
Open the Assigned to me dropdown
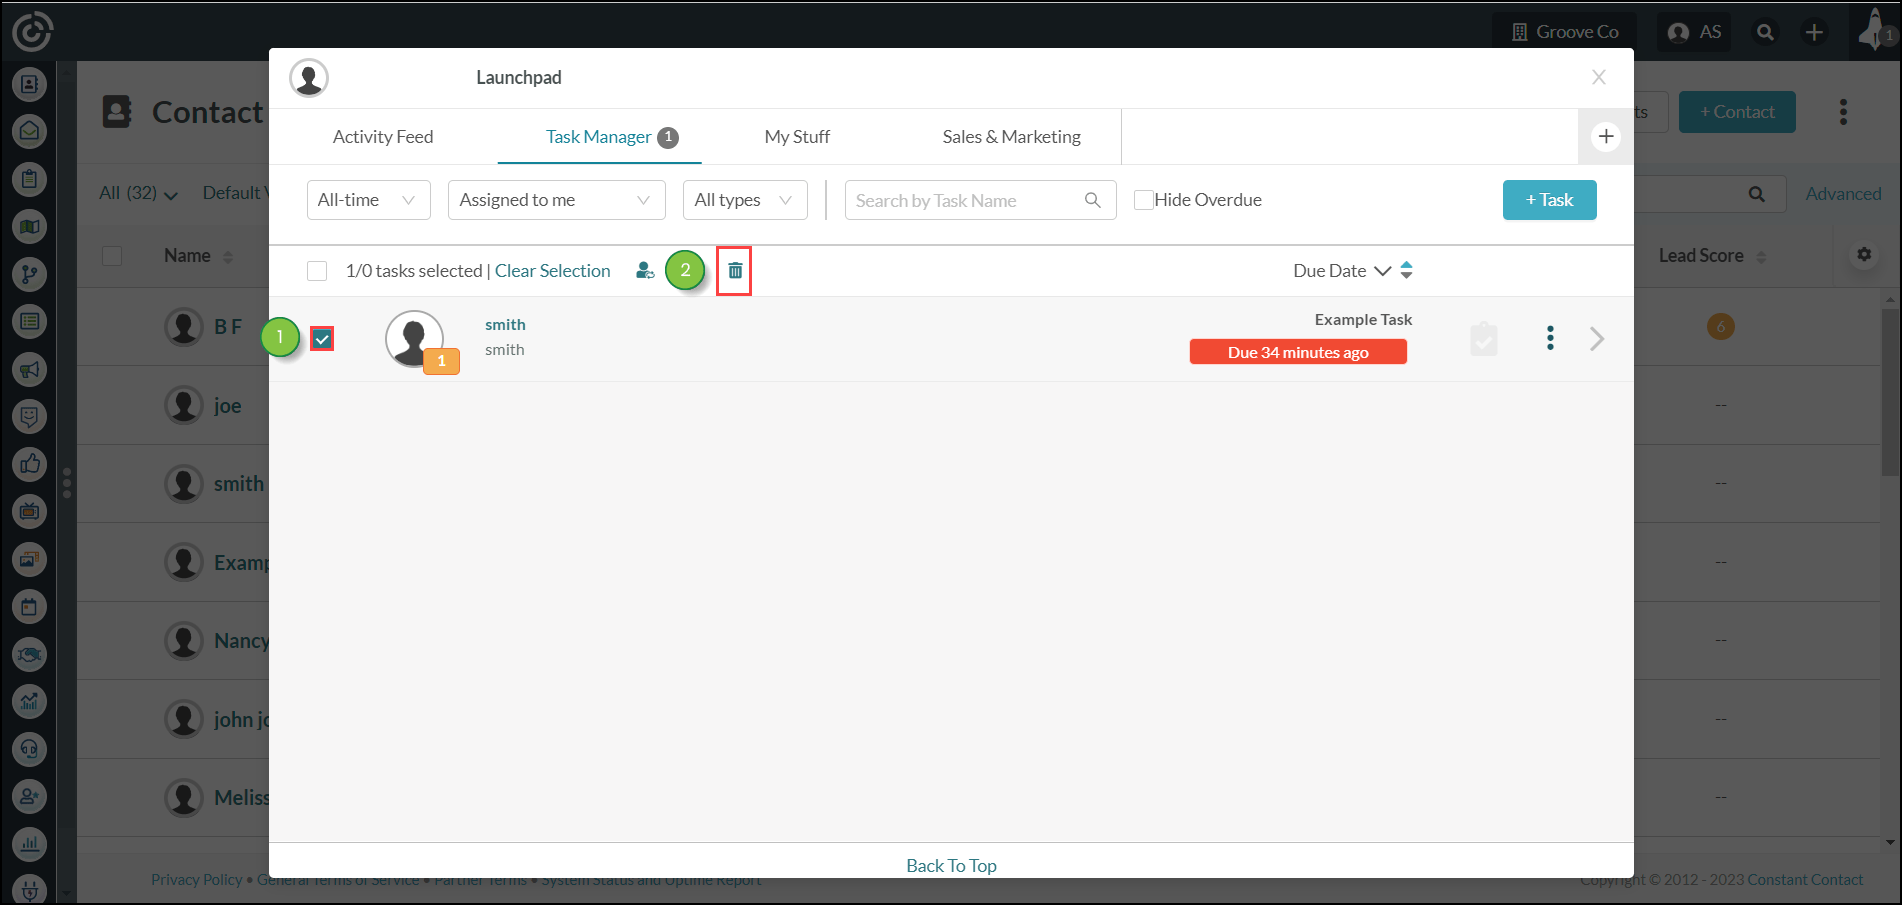coord(557,200)
